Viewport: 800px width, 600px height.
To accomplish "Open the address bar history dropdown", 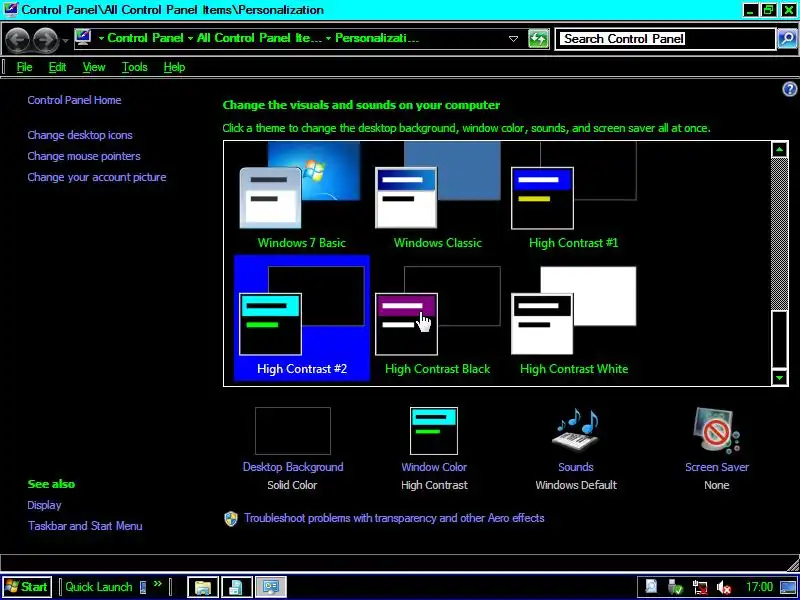I will pyautogui.click(x=514, y=39).
